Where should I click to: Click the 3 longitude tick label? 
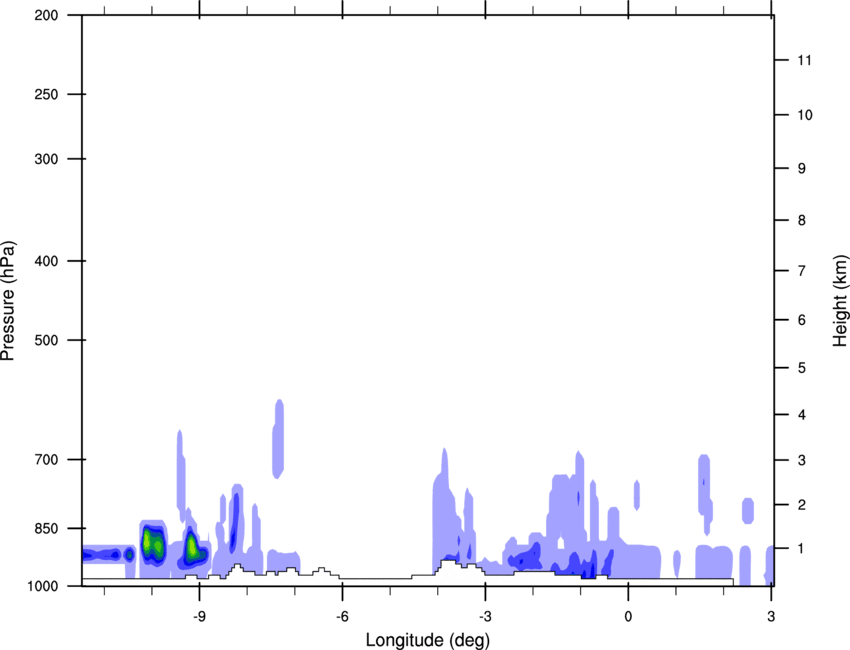tap(771, 617)
